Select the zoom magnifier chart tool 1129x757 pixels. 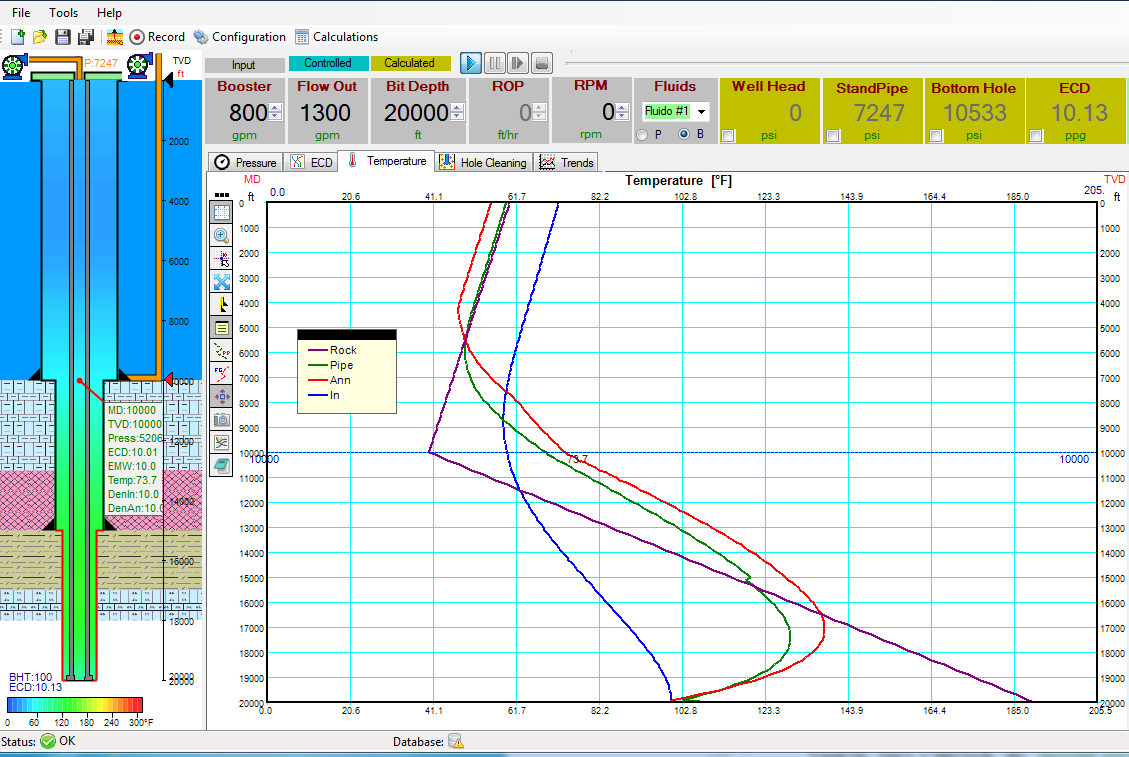[222, 235]
